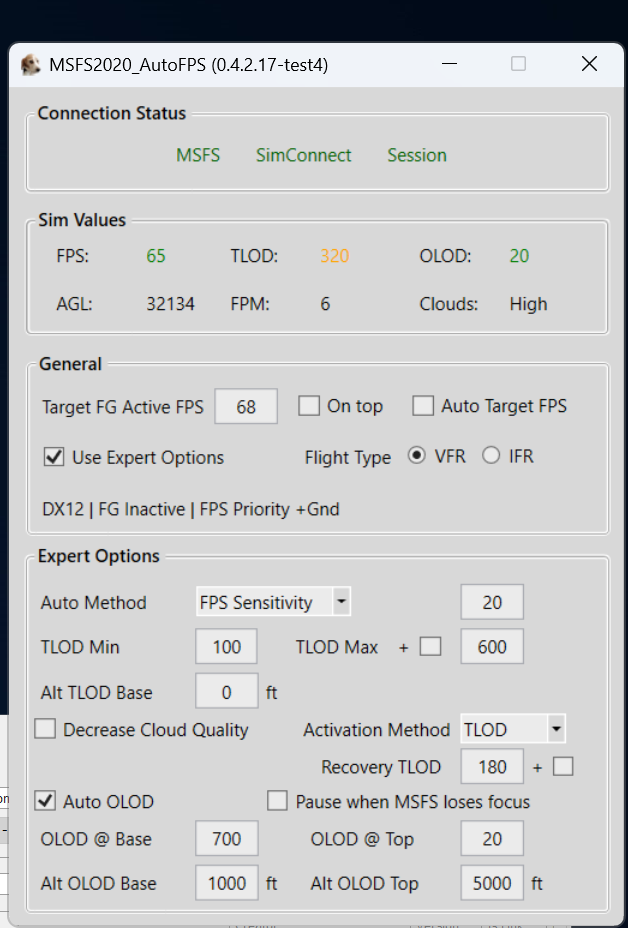Viewport: 628px width, 928px height.
Task: Click the Clouds value High
Action: 529,304
